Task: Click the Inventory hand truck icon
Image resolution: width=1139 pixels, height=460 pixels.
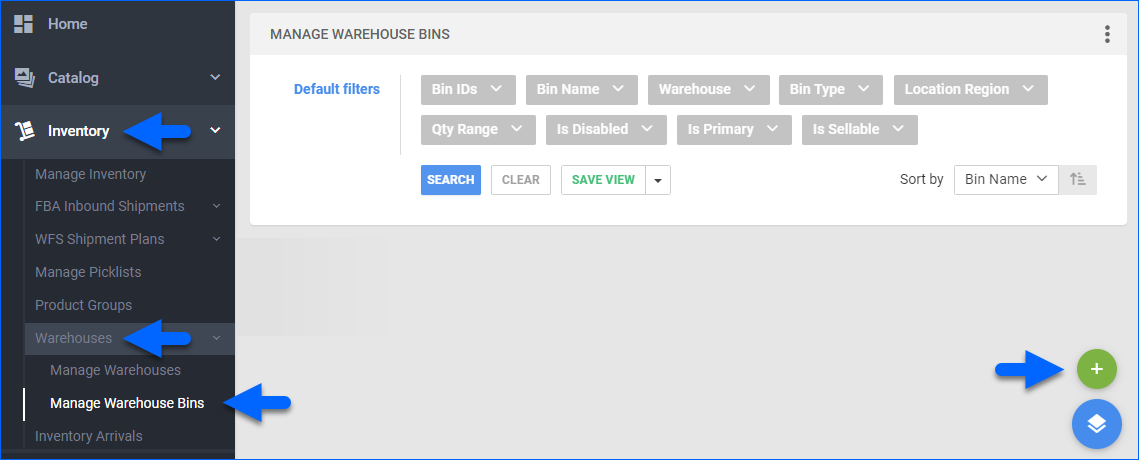Action: pos(23,131)
